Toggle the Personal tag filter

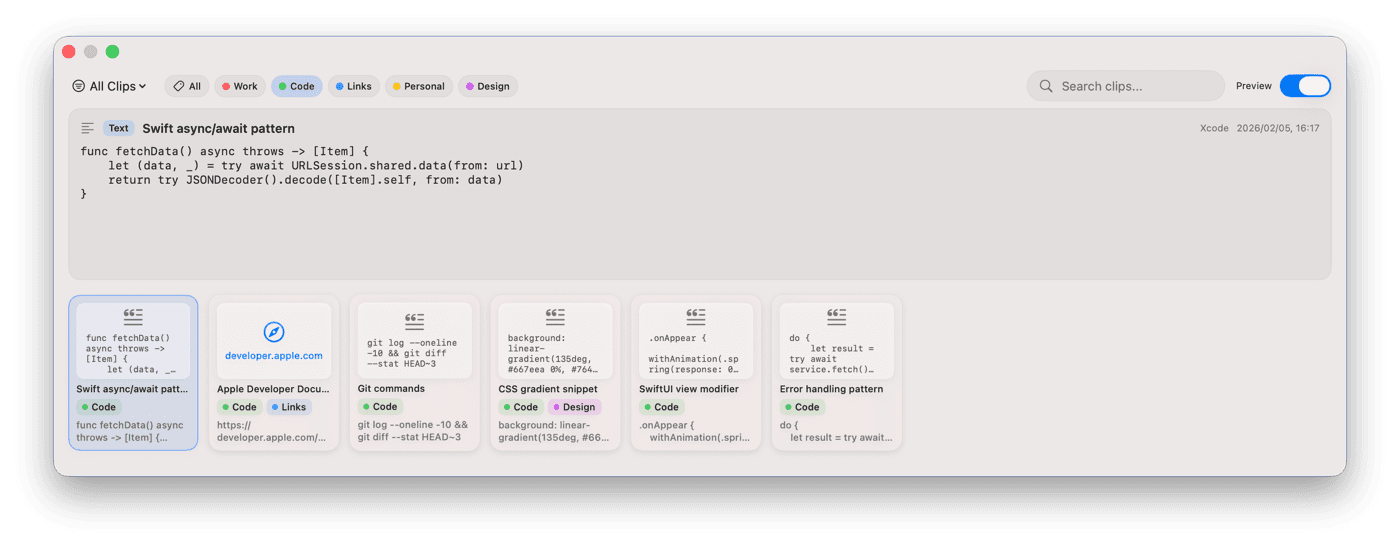click(418, 86)
